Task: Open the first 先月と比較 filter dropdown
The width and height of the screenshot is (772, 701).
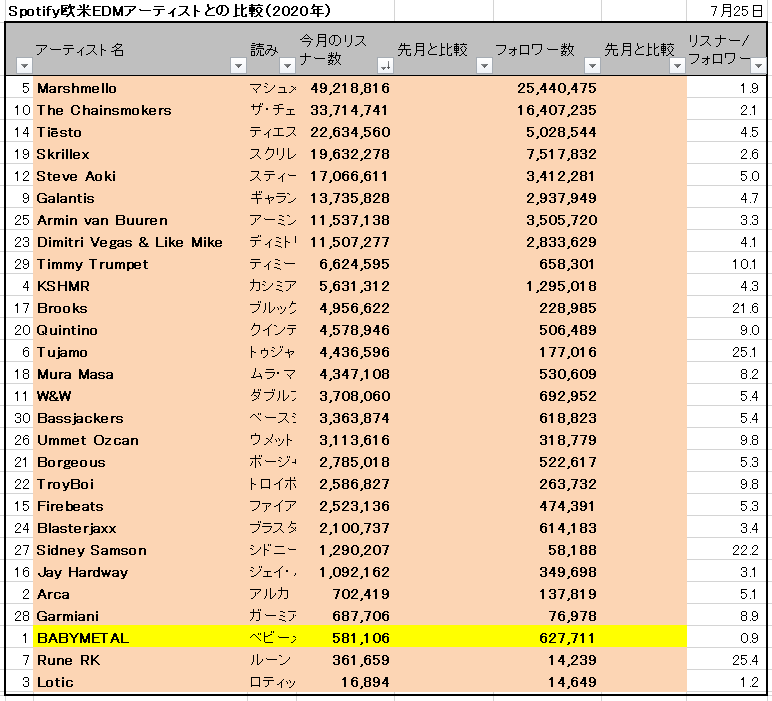Action: click(484, 65)
